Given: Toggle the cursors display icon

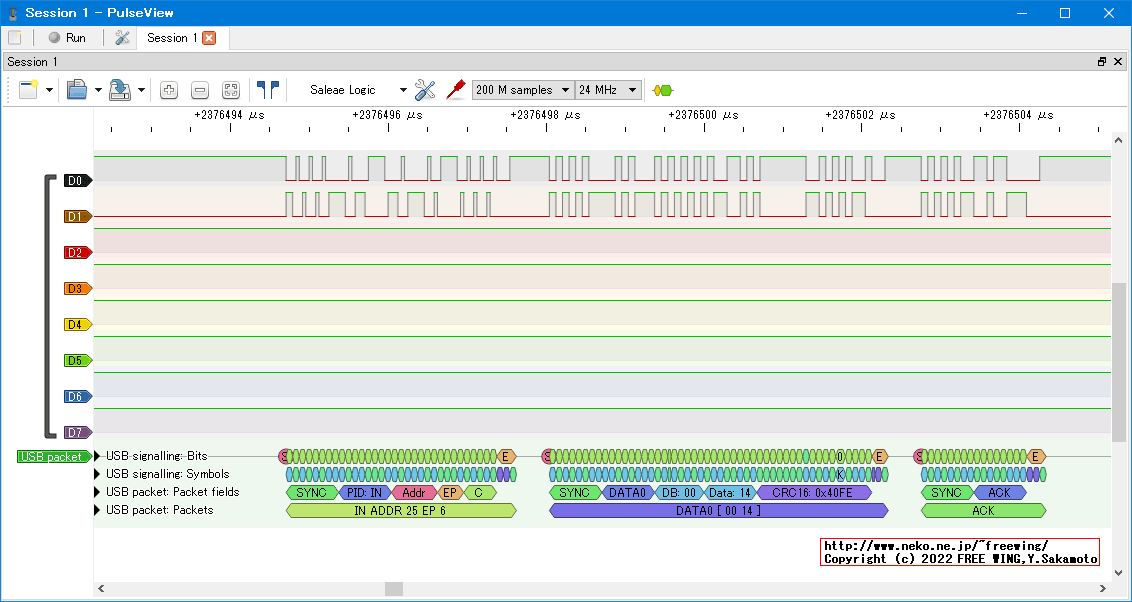Looking at the screenshot, I should [x=267, y=90].
